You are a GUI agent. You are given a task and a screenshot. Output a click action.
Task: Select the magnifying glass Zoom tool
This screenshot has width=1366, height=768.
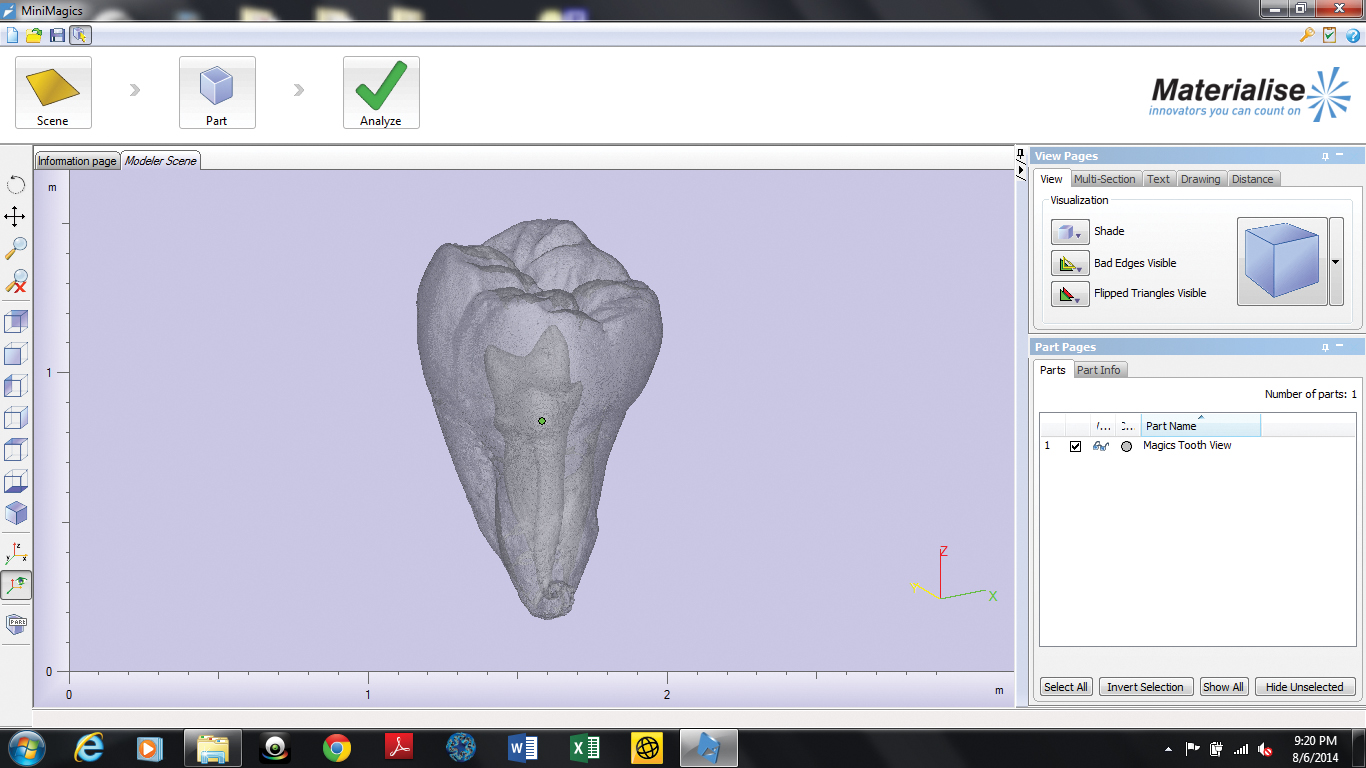16,248
